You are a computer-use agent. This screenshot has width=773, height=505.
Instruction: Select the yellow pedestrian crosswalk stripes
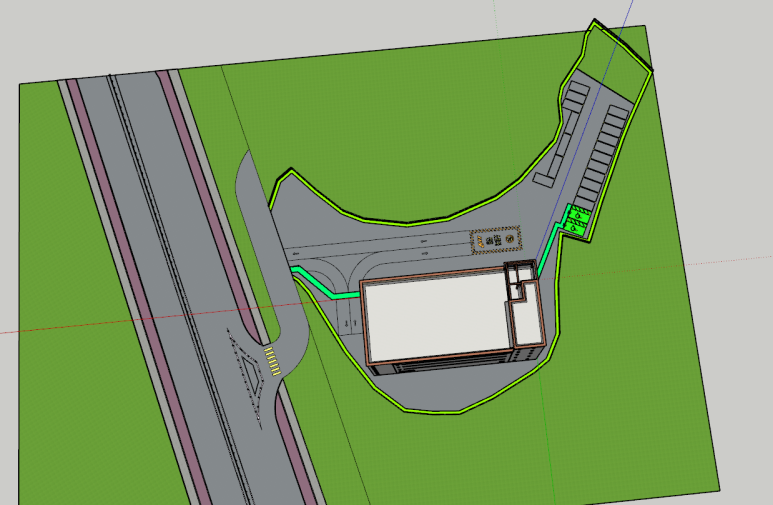pyautogui.click(x=273, y=361)
